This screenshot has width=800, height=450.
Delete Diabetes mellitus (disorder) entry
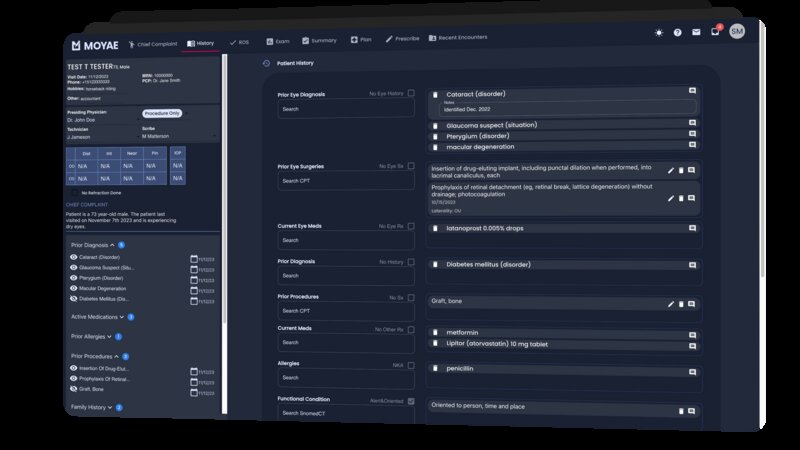[x=435, y=264]
